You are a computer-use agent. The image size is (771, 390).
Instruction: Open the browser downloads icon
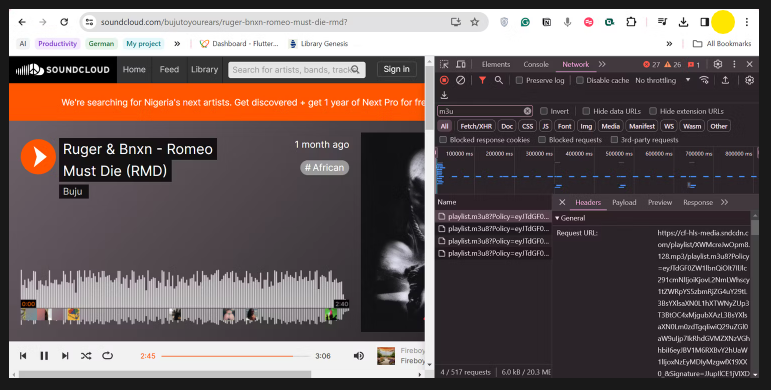[x=683, y=22]
